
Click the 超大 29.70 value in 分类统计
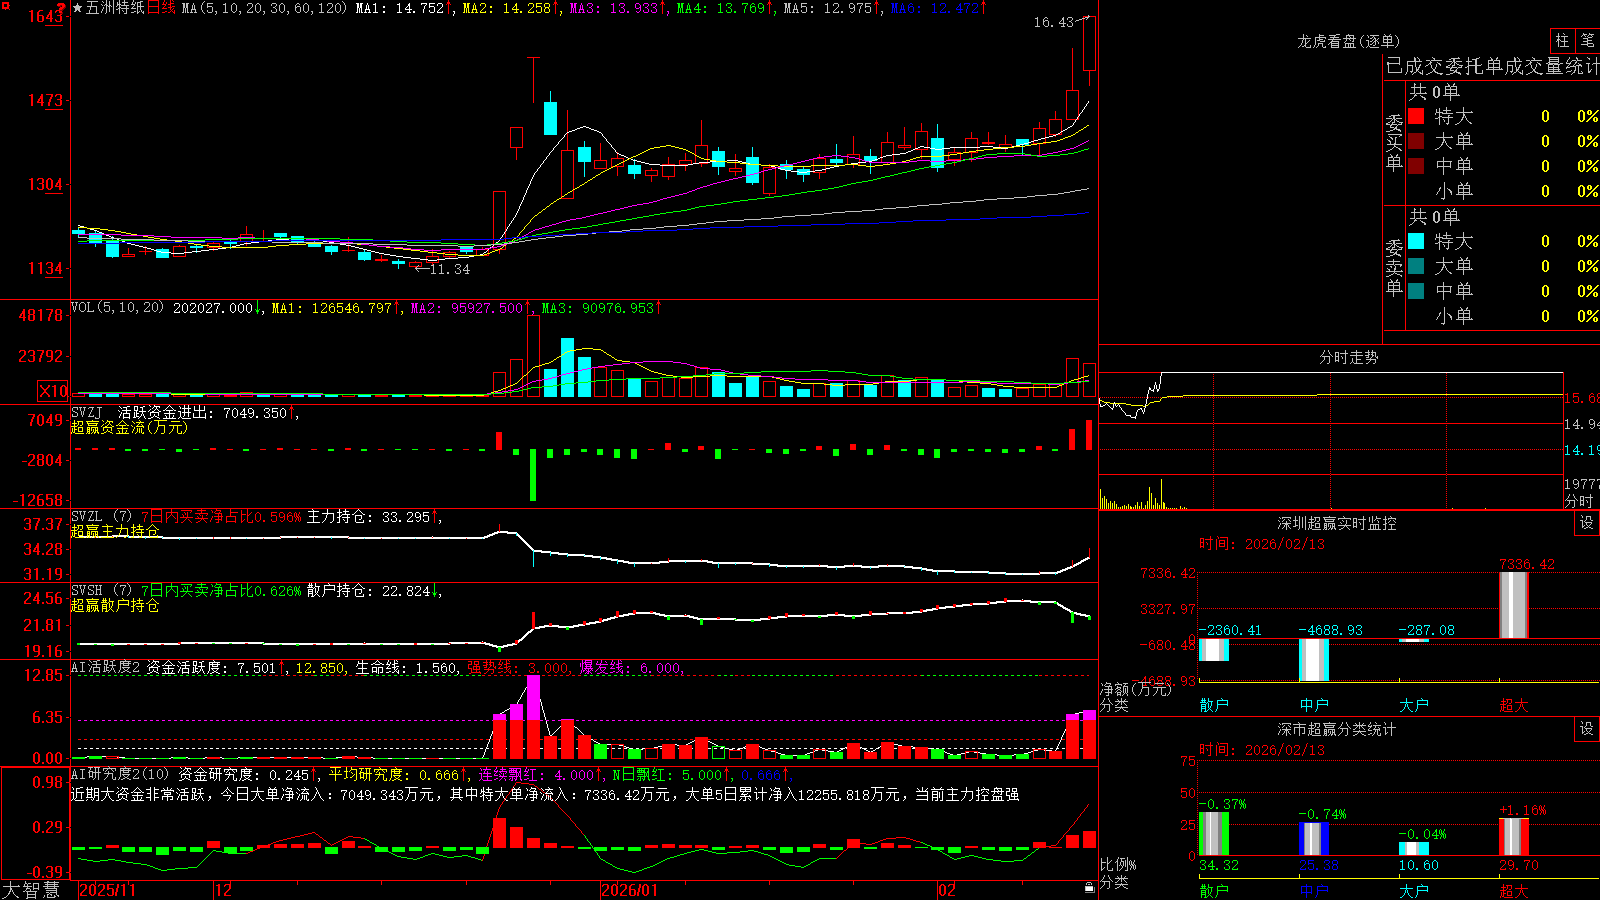click(x=1519, y=865)
